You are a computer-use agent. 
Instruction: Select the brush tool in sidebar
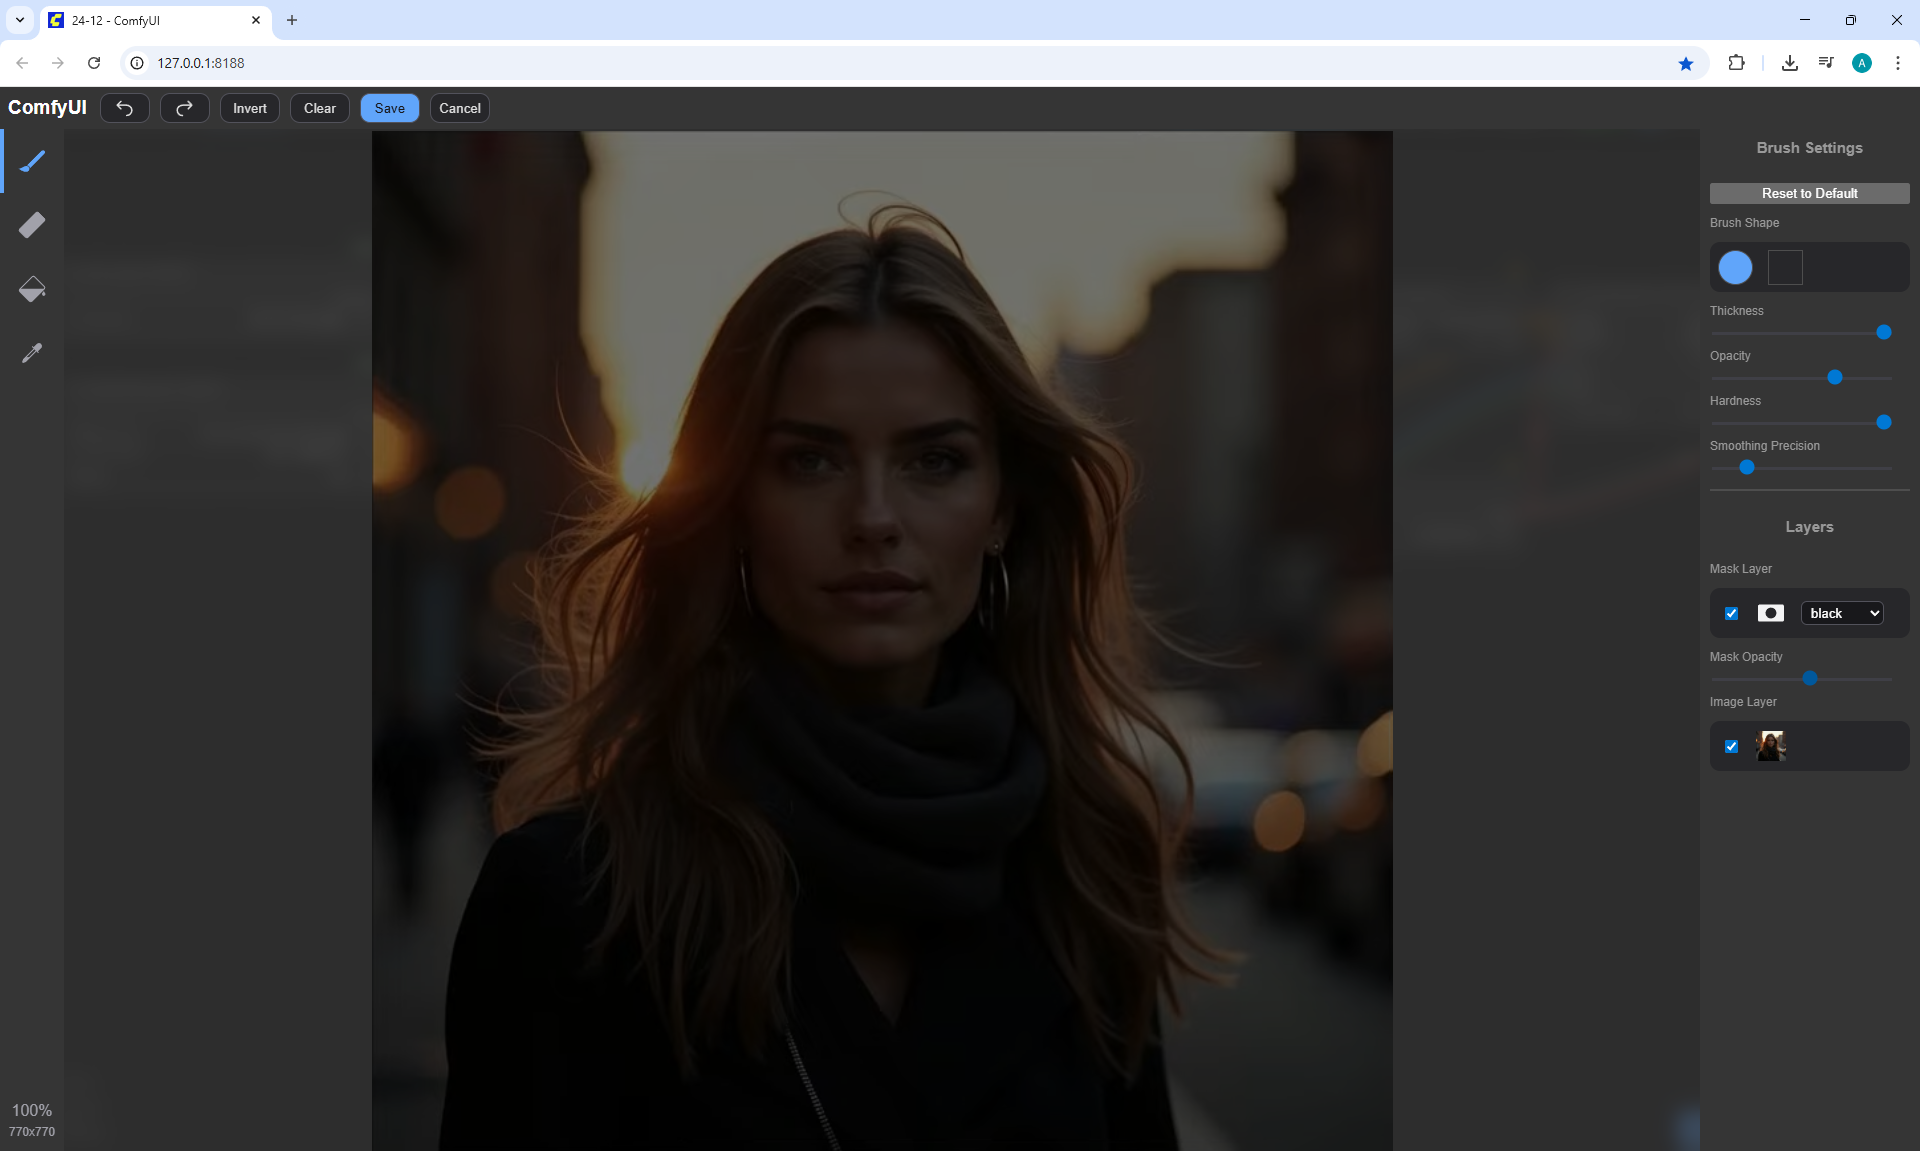pos(32,161)
